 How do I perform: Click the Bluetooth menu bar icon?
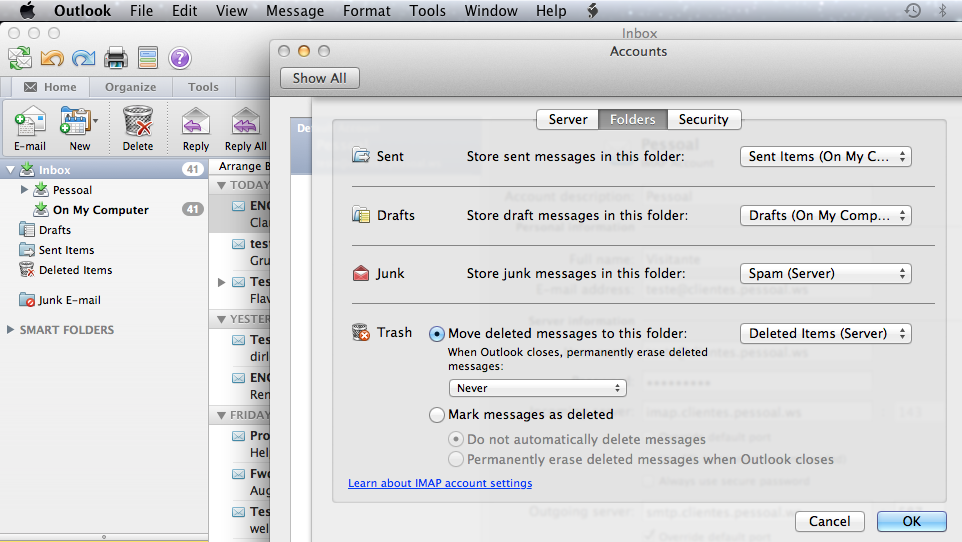coord(943,10)
